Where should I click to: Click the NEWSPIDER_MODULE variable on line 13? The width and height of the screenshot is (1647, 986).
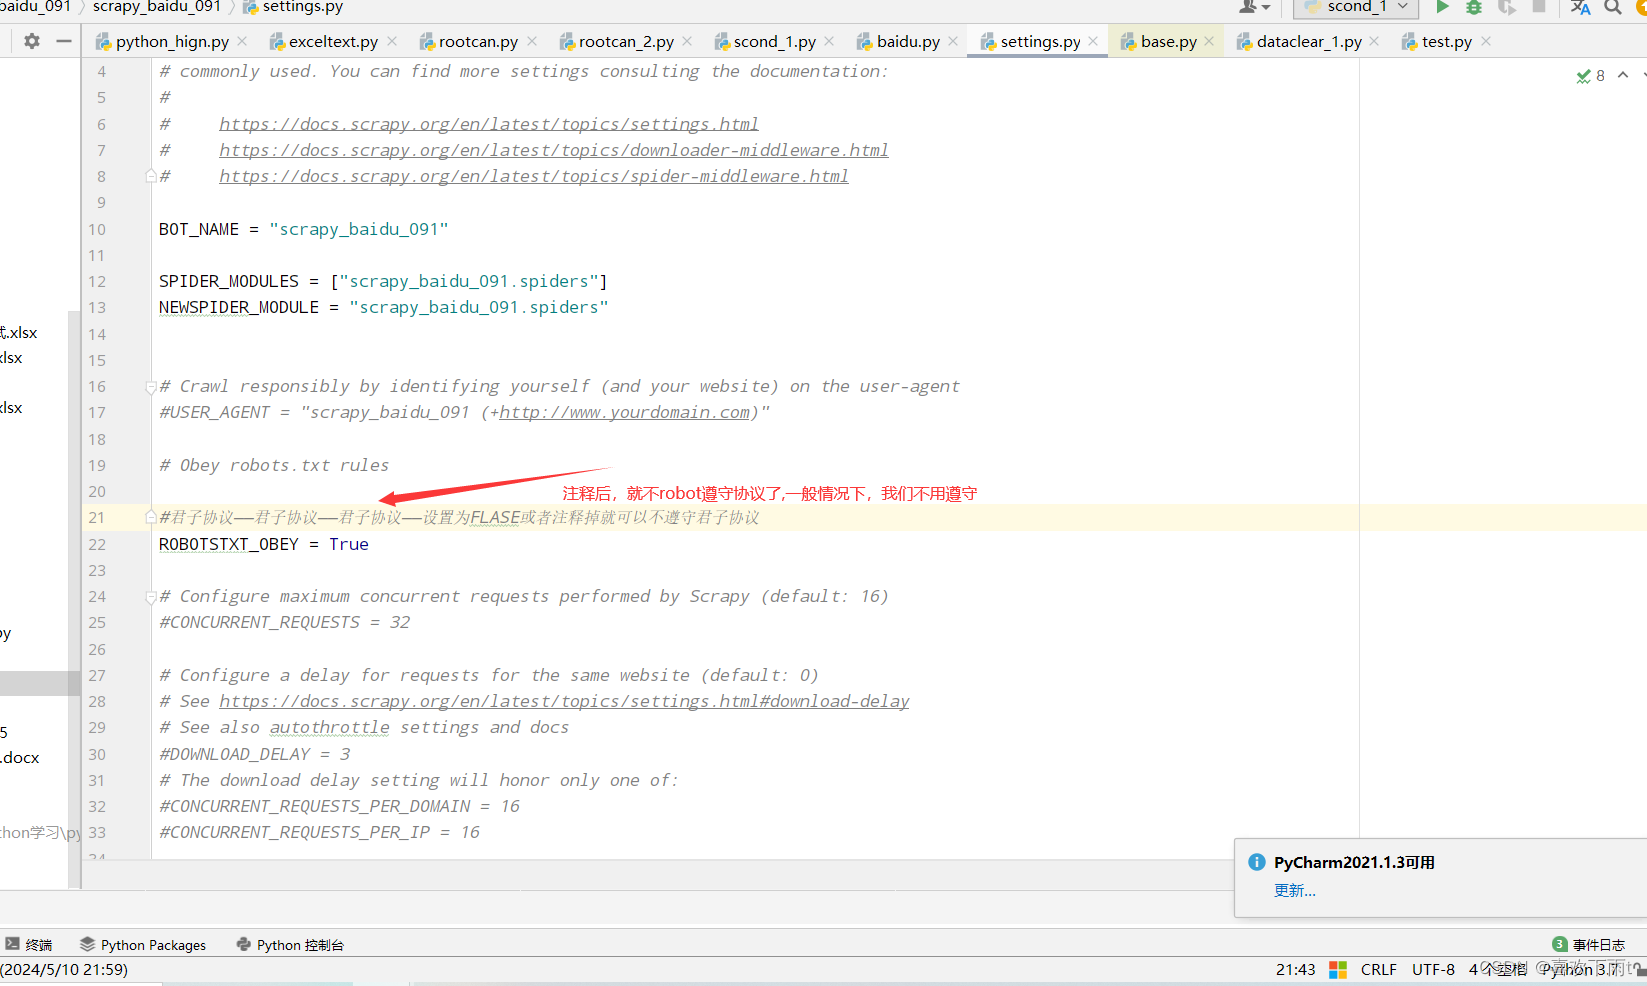239,307
